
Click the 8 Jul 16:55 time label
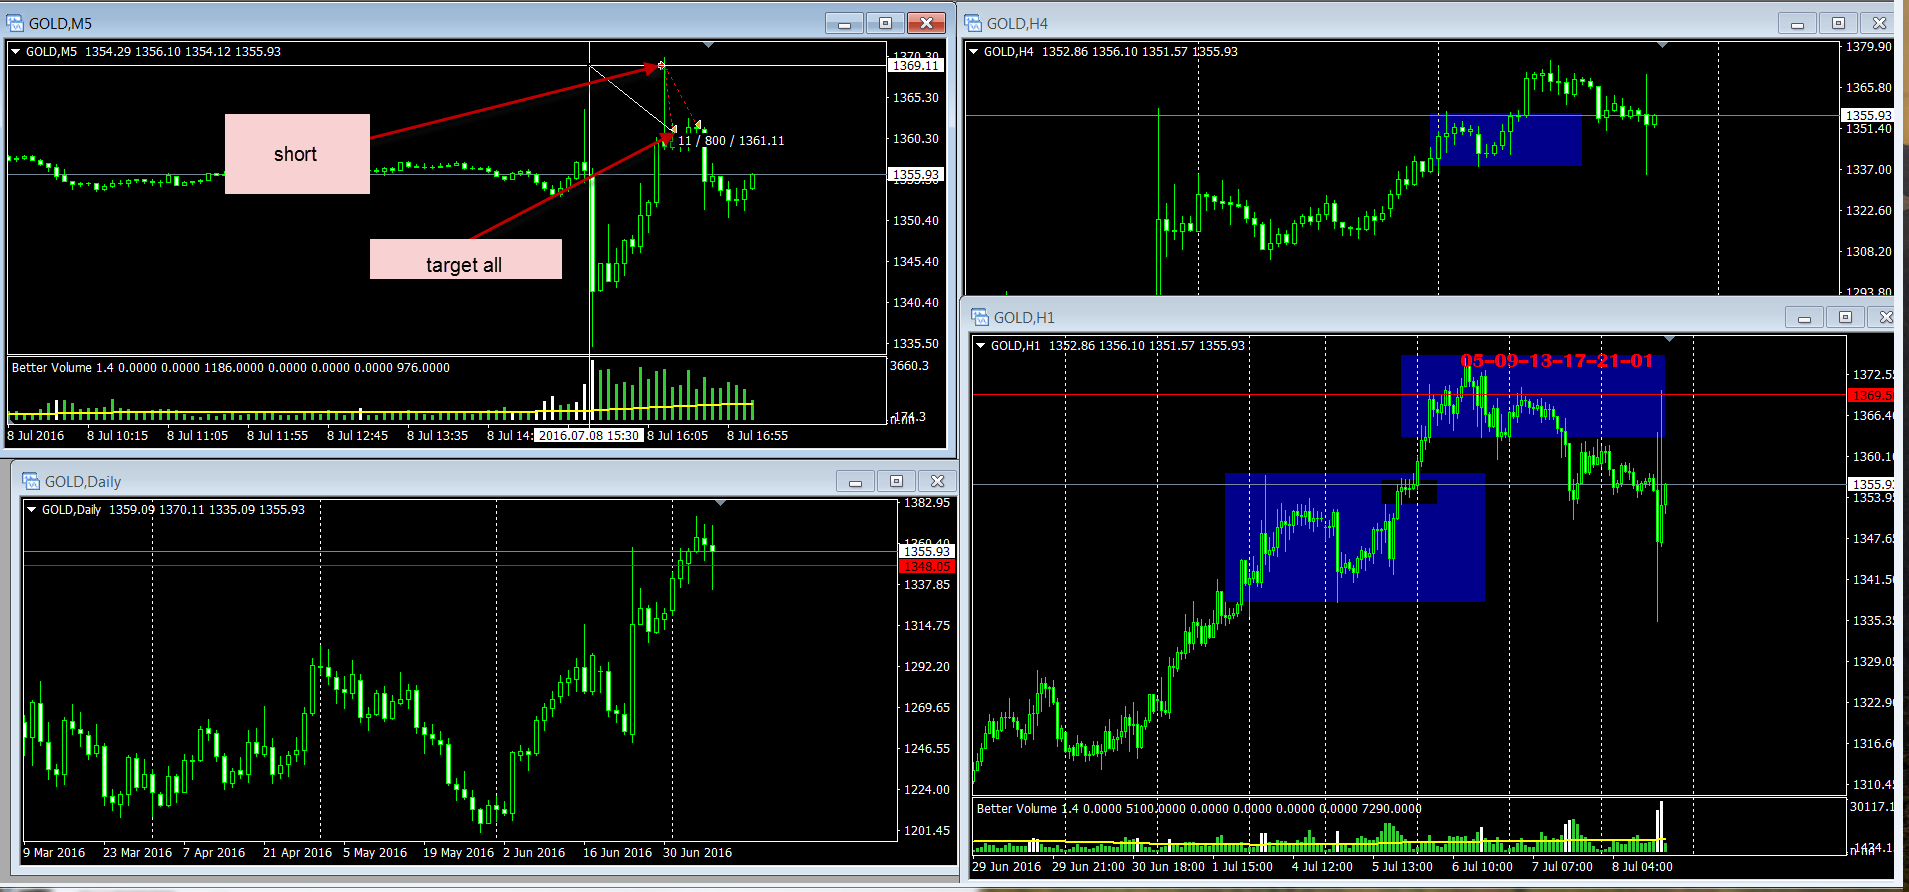click(x=757, y=435)
